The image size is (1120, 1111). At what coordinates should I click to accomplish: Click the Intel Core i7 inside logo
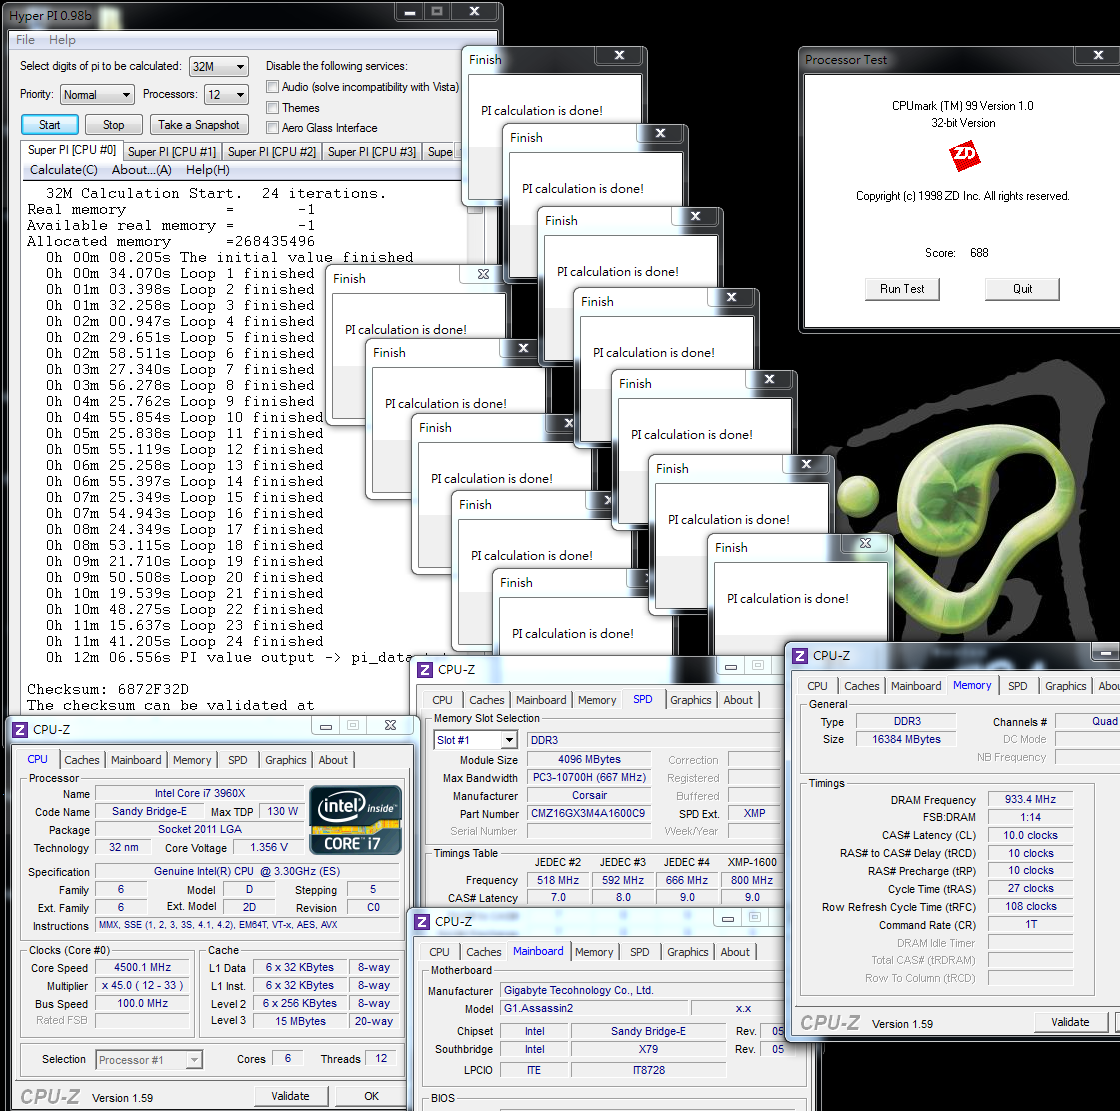(x=355, y=819)
